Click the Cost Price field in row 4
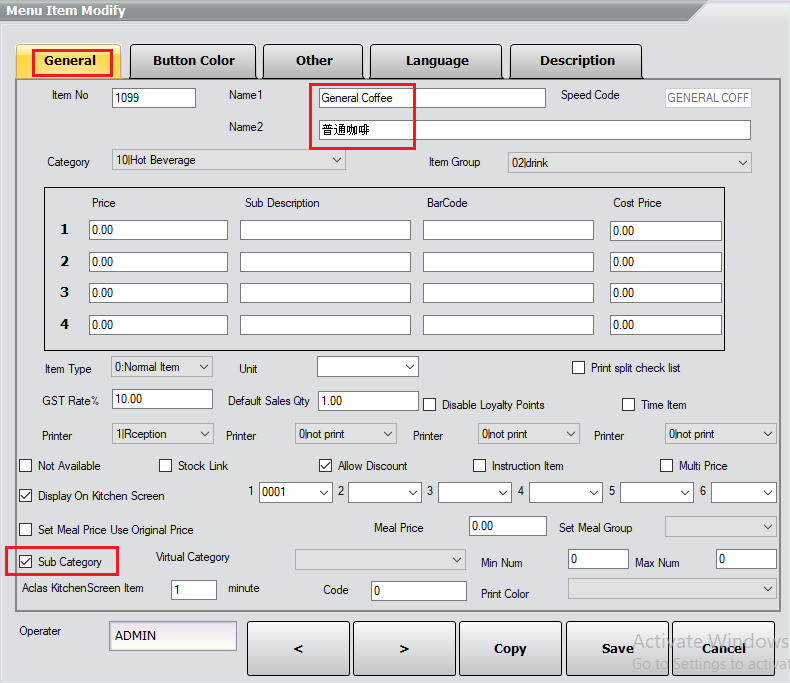Image resolution: width=790 pixels, height=683 pixels. pos(666,325)
